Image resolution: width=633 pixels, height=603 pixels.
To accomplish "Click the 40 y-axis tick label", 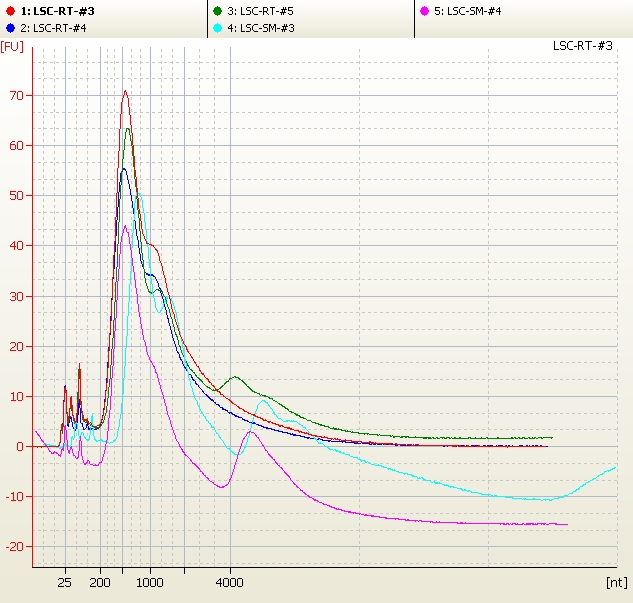I will [x=17, y=246].
